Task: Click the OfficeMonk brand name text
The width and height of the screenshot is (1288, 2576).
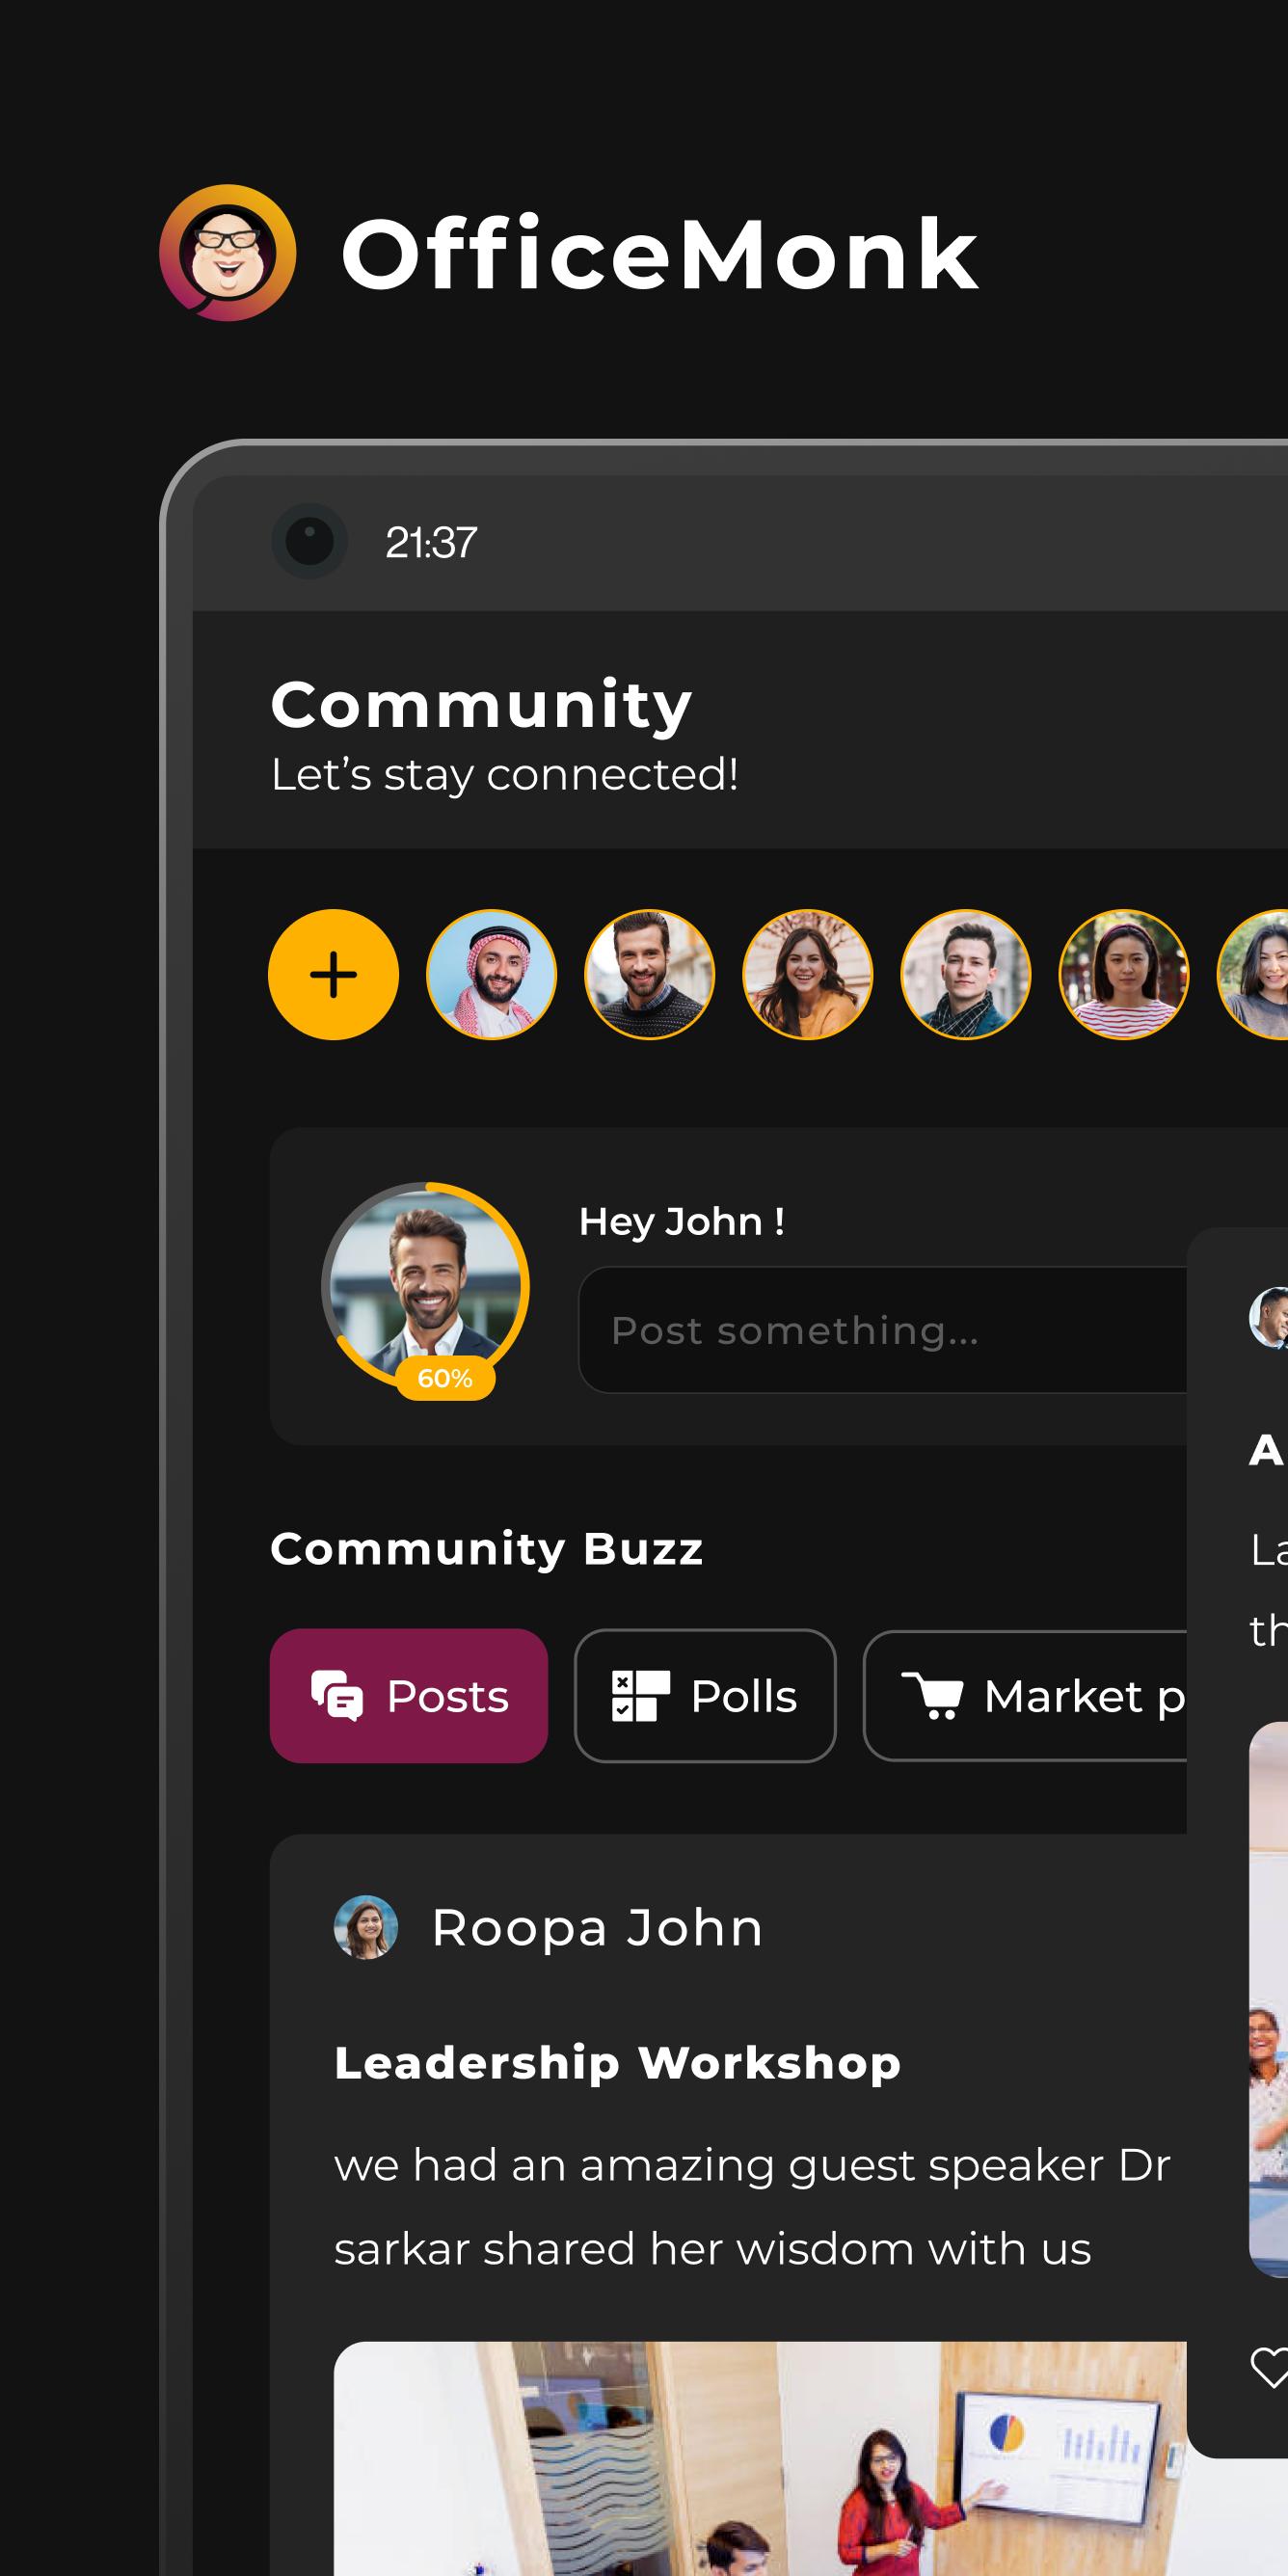Action: [660, 254]
